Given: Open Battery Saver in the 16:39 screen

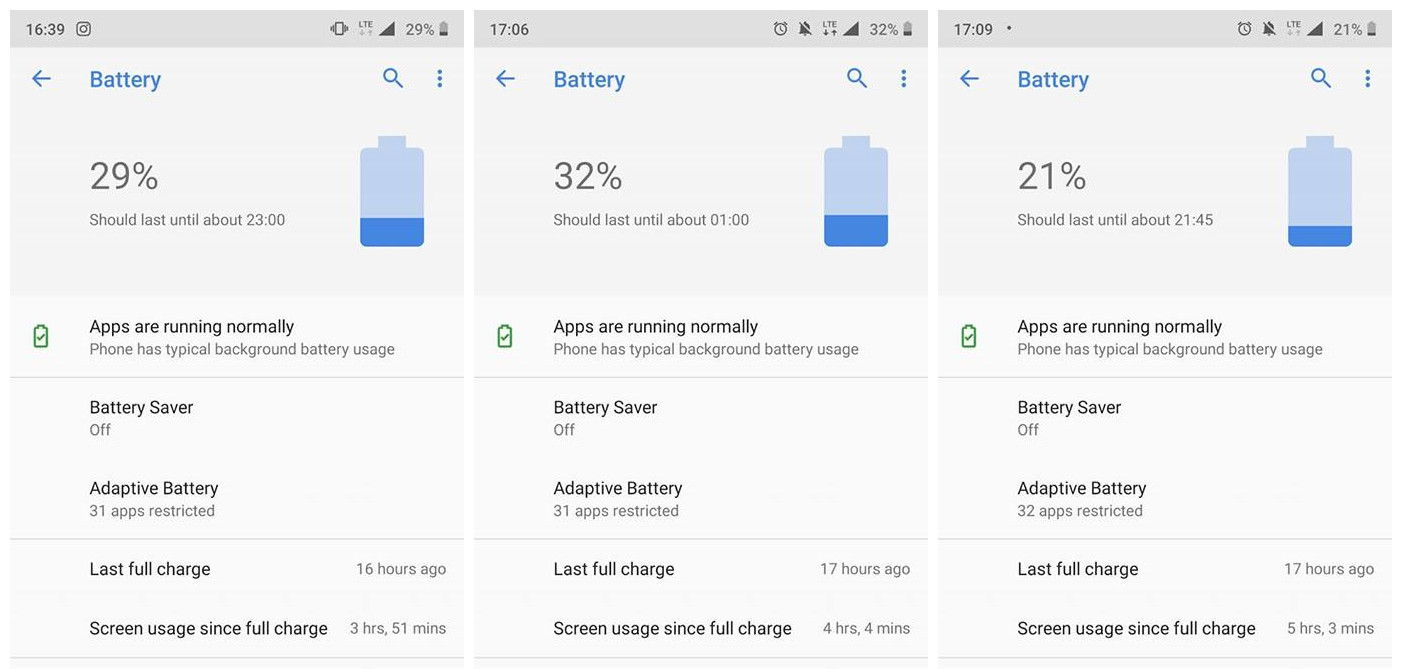Looking at the screenshot, I should [237, 418].
